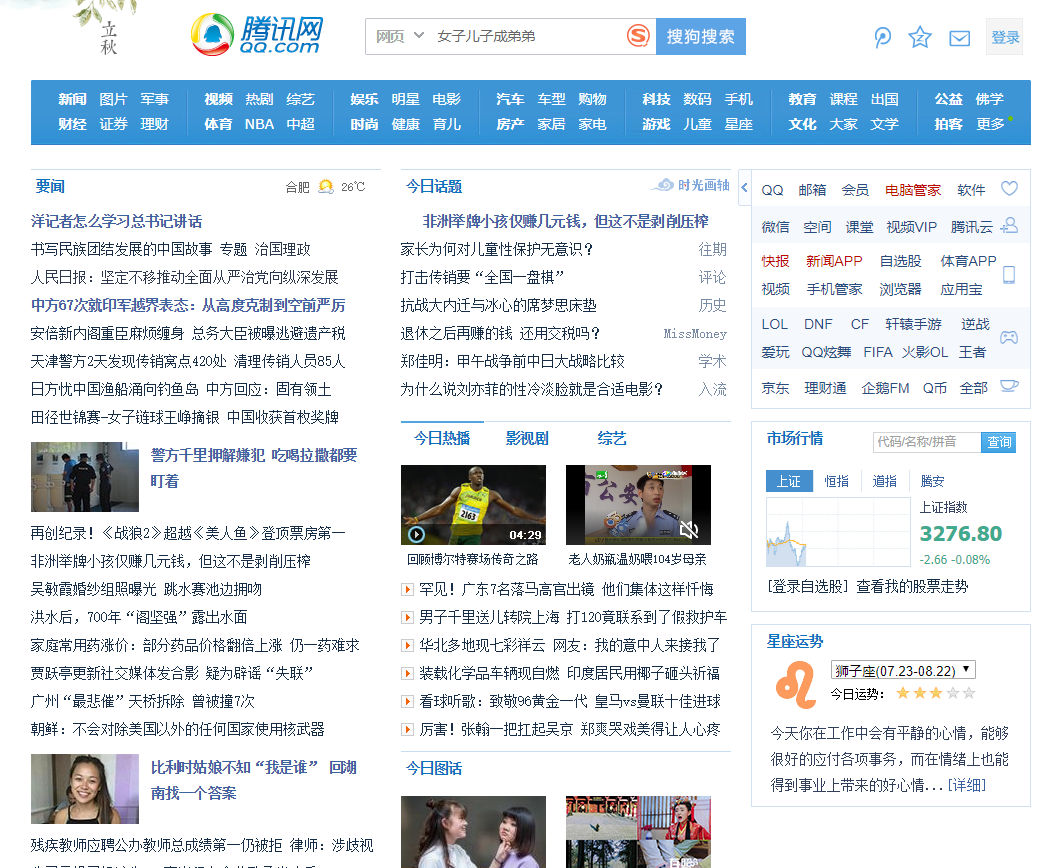Open the 王者 game link

coord(972,352)
